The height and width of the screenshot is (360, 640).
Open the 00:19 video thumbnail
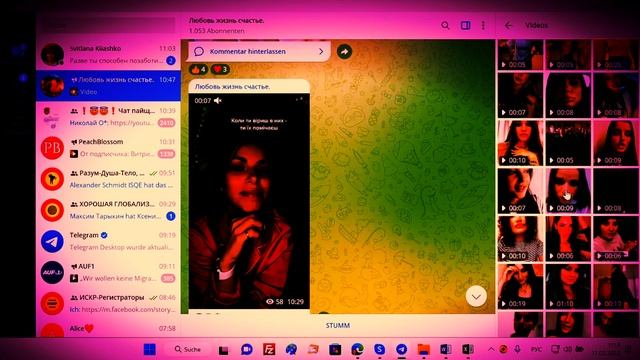coord(520,286)
